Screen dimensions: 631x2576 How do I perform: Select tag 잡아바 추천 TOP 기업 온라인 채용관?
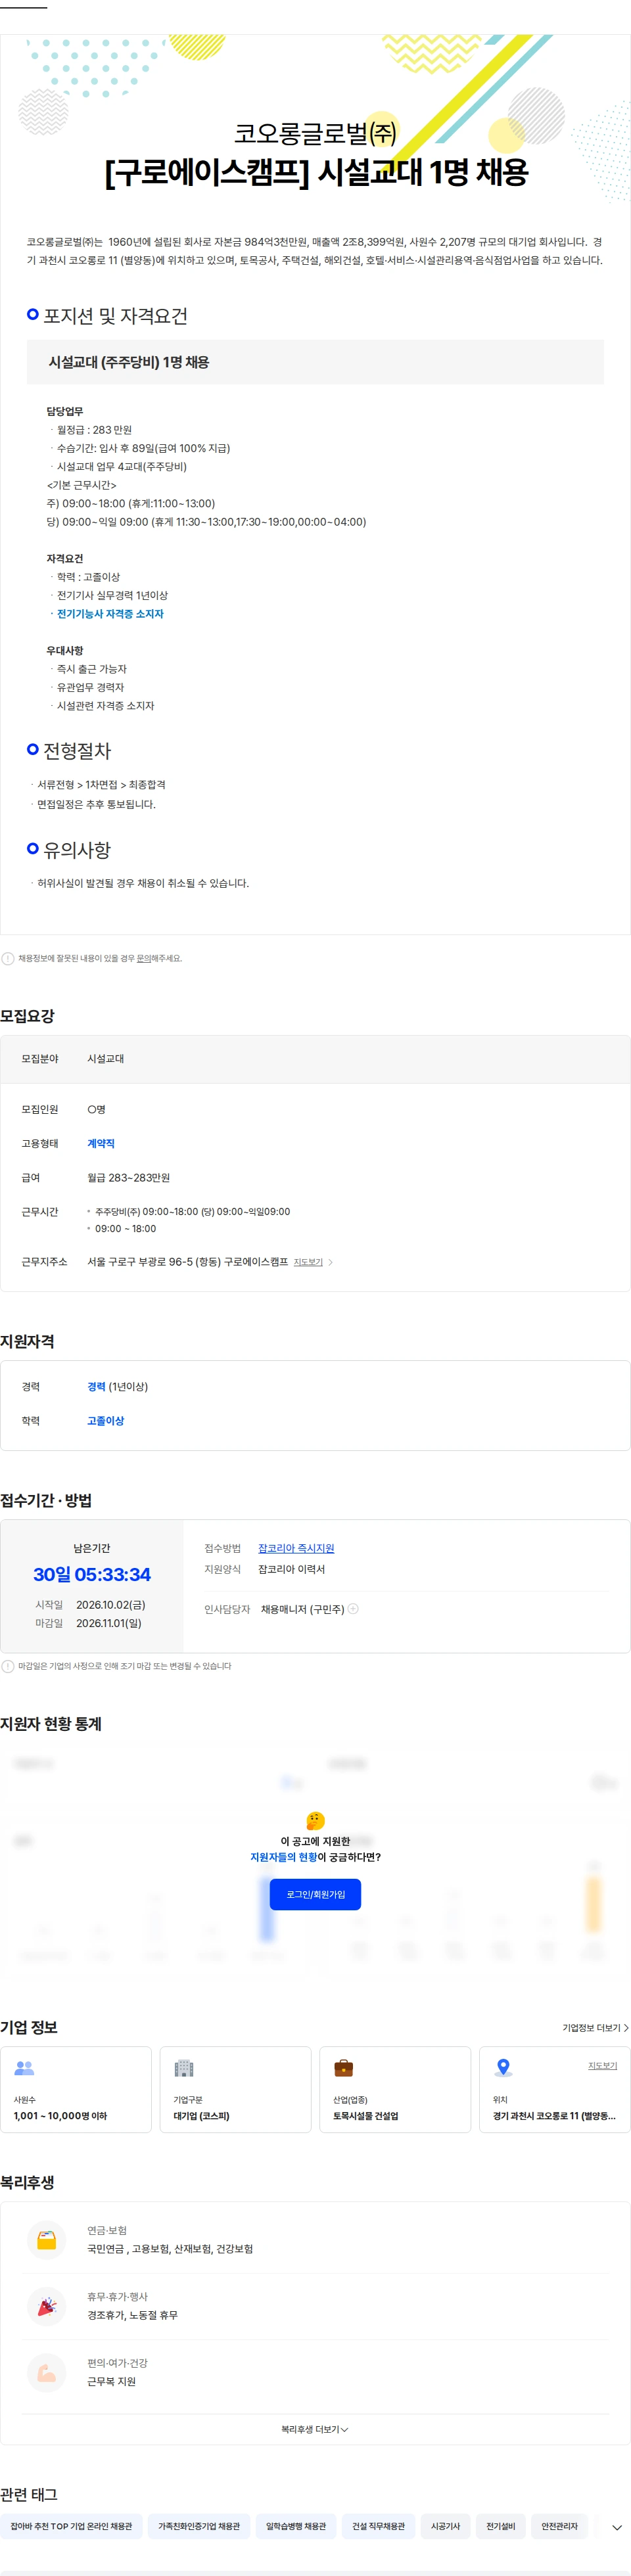pyautogui.click(x=71, y=2526)
